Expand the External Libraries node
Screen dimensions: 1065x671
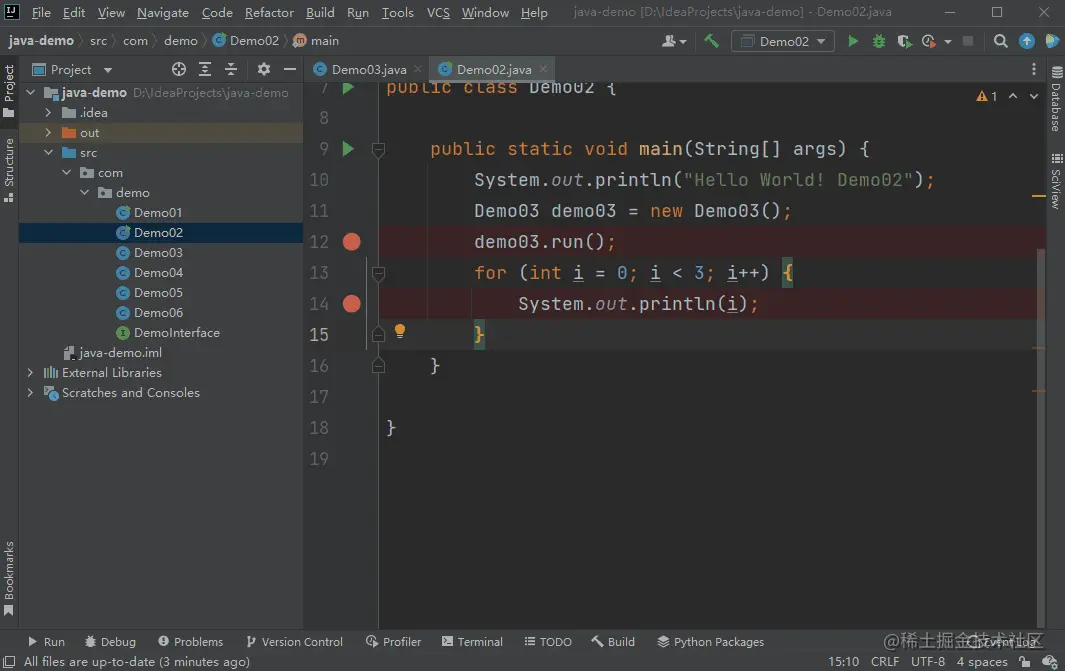[30, 372]
